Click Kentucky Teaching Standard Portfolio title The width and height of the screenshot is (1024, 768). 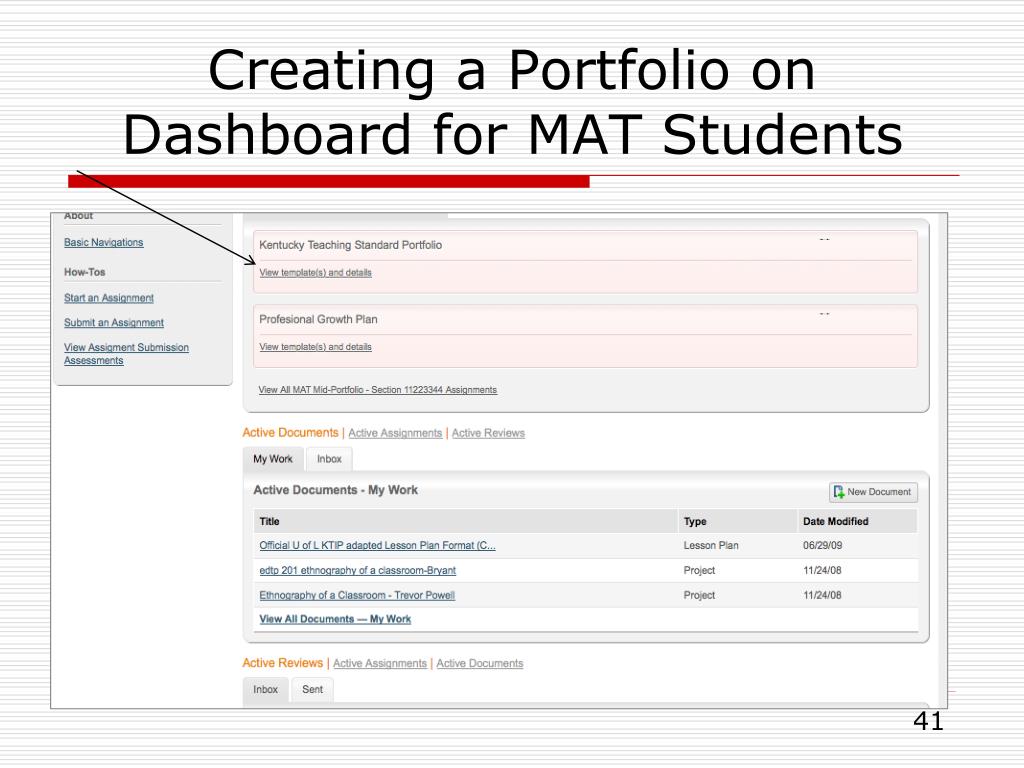[350, 245]
